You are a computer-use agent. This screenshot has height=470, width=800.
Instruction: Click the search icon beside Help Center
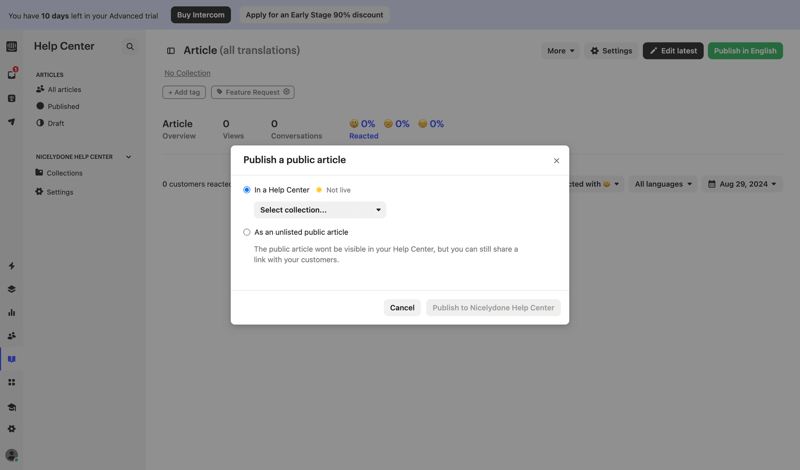(x=130, y=47)
